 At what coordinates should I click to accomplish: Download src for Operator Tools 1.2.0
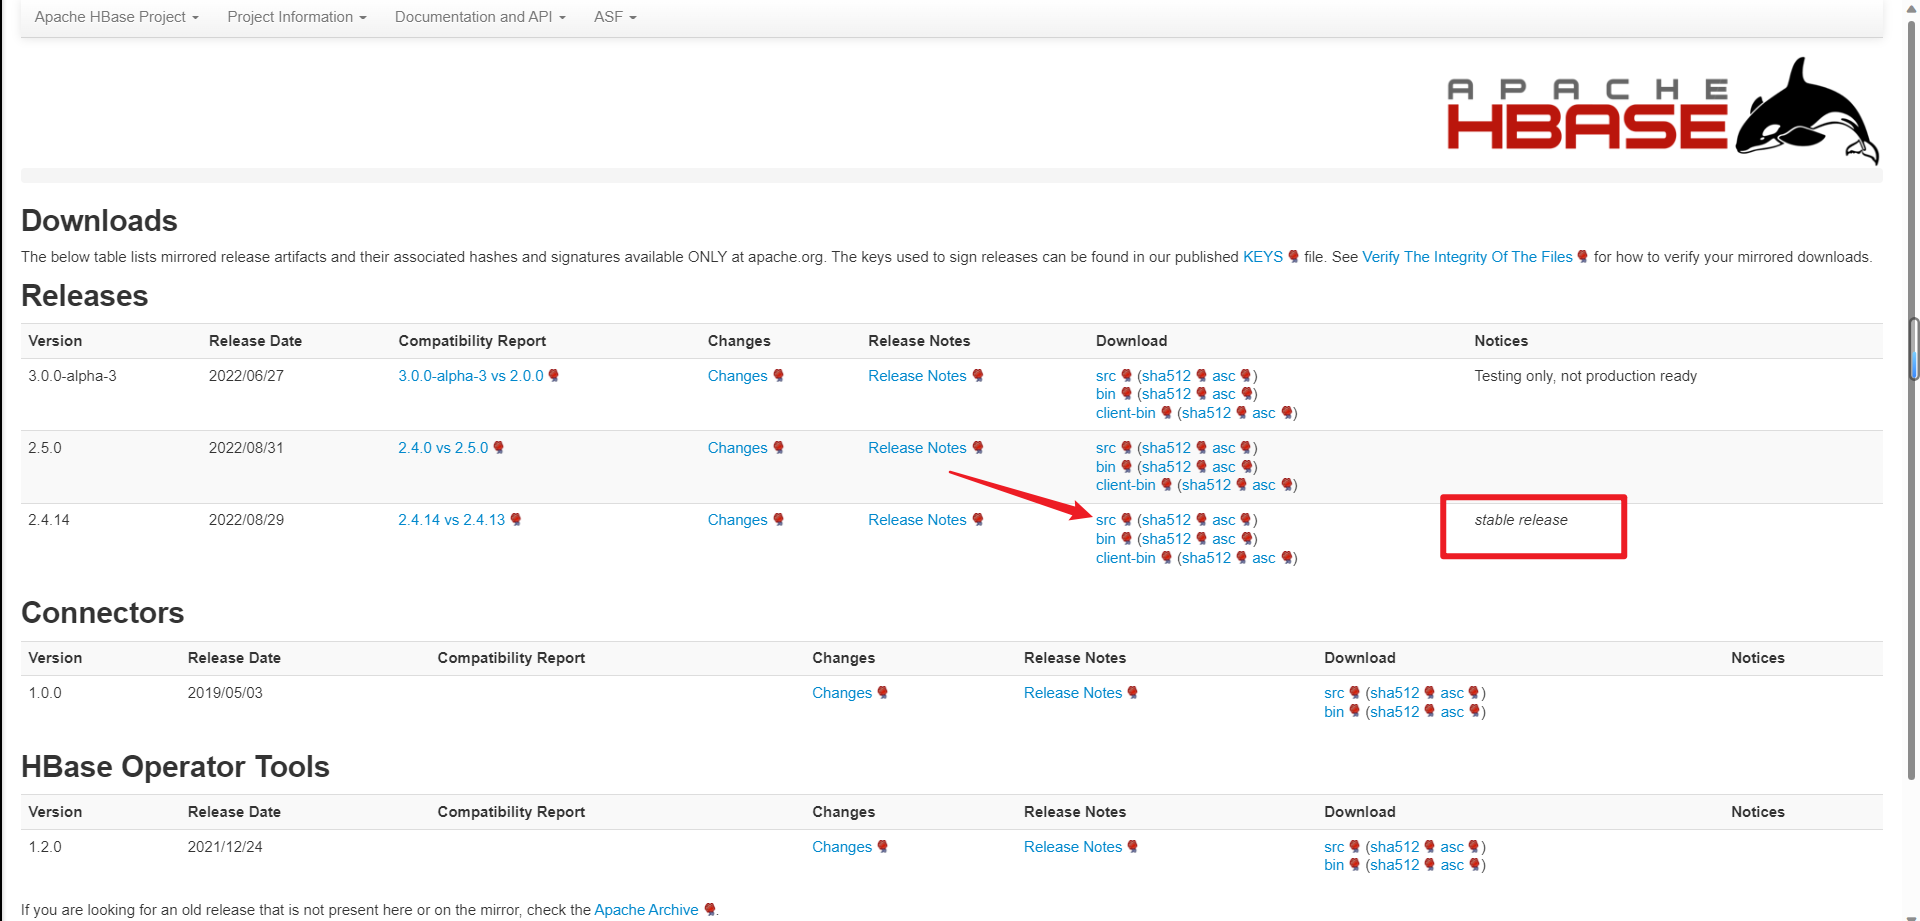coord(1334,847)
